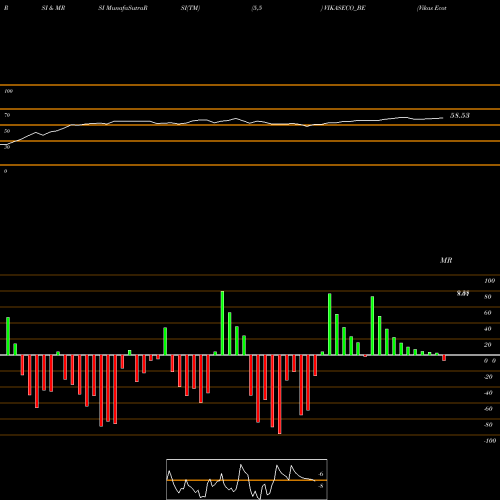
Task: Click the RSI axis label "100"
Action: coord(8,91)
